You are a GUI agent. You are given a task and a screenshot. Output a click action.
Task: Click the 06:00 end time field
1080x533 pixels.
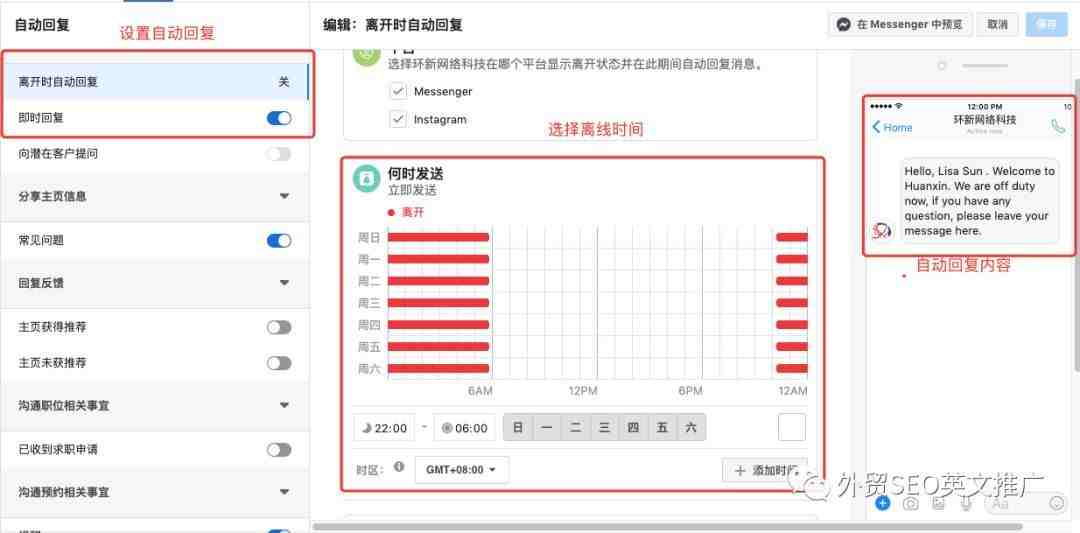tap(465, 428)
